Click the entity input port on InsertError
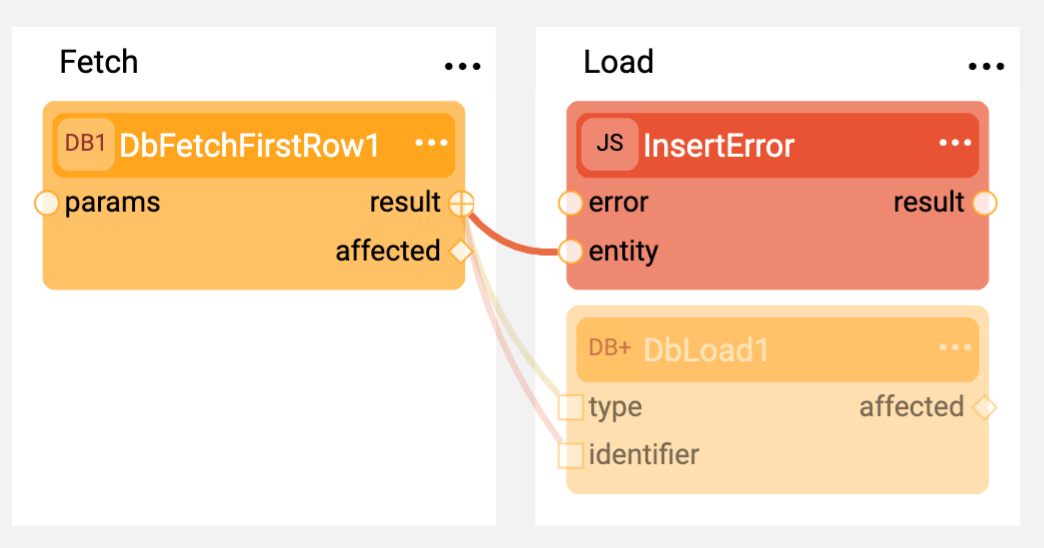The image size is (1044, 548). pos(571,252)
